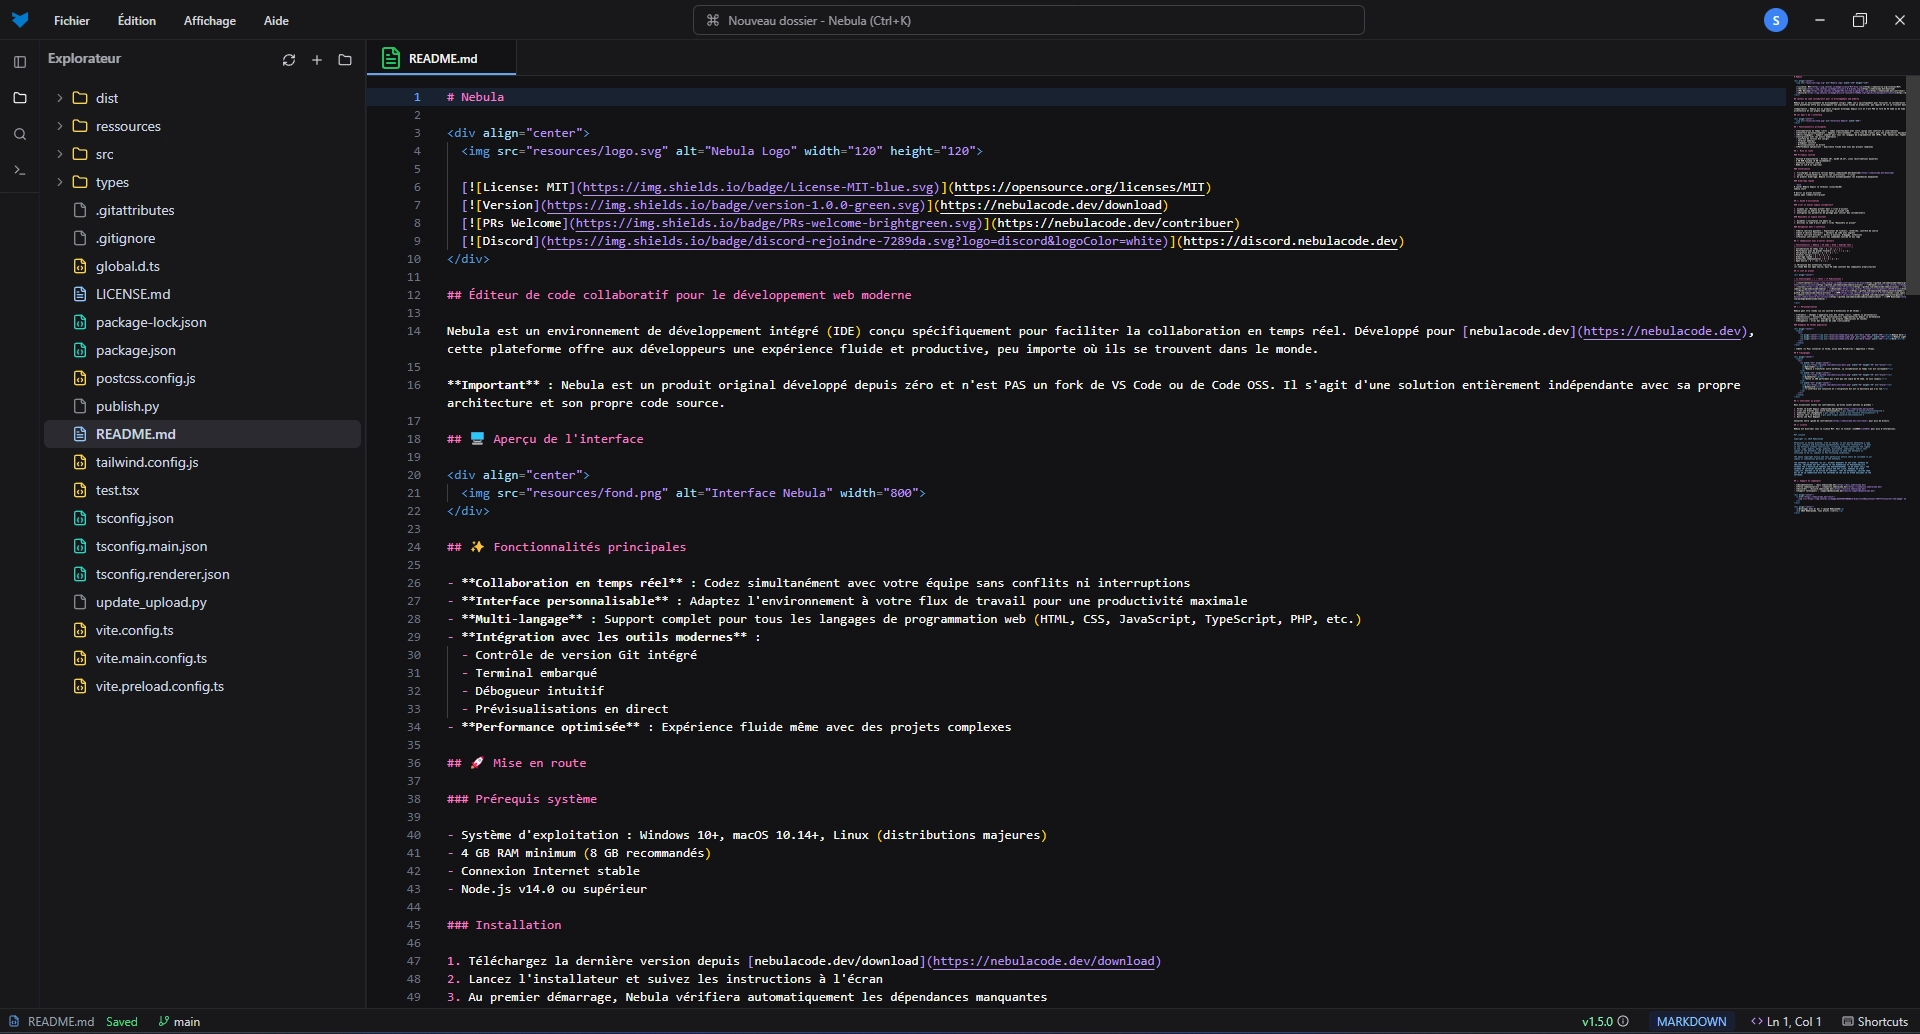Click the version v1.5.0 info icon
The height and width of the screenshot is (1034, 1920).
[x=1623, y=1021]
